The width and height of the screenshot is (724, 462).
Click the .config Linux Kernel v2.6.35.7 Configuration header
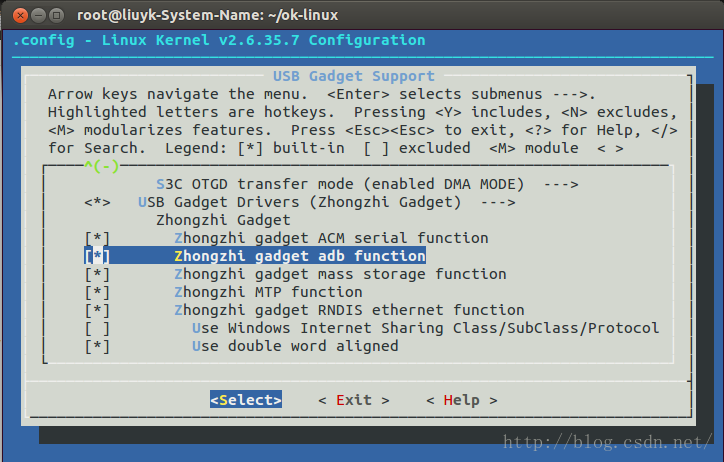coord(219,40)
